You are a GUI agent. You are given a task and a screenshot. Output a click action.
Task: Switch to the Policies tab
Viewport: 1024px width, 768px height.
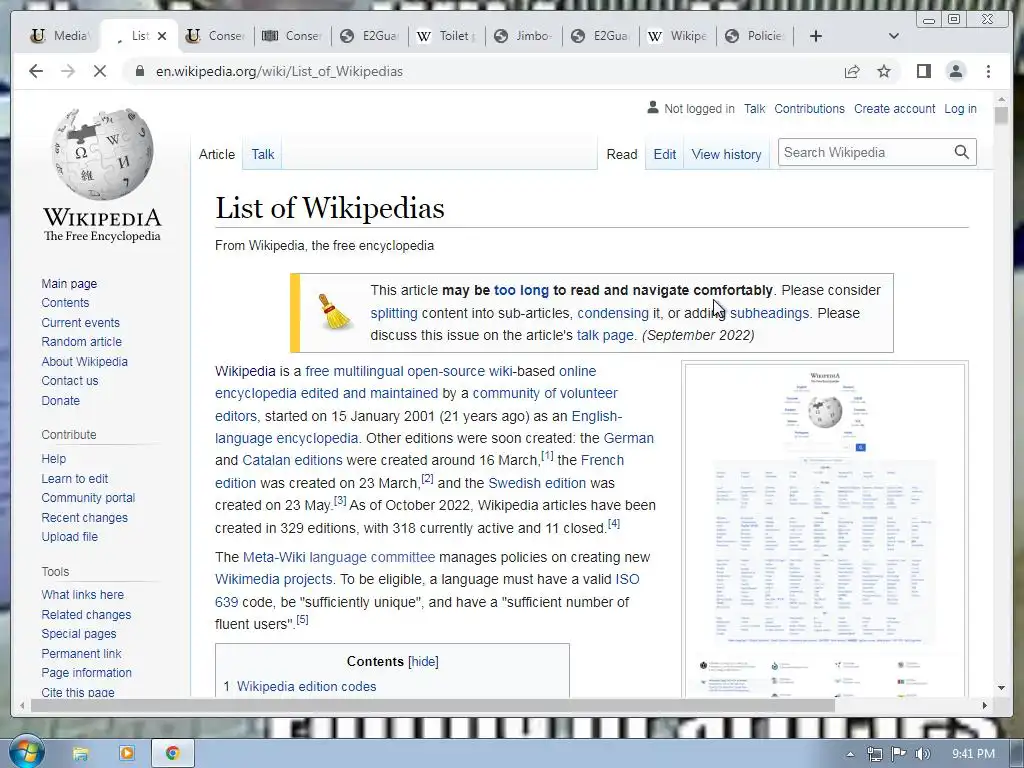tap(755, 36)
